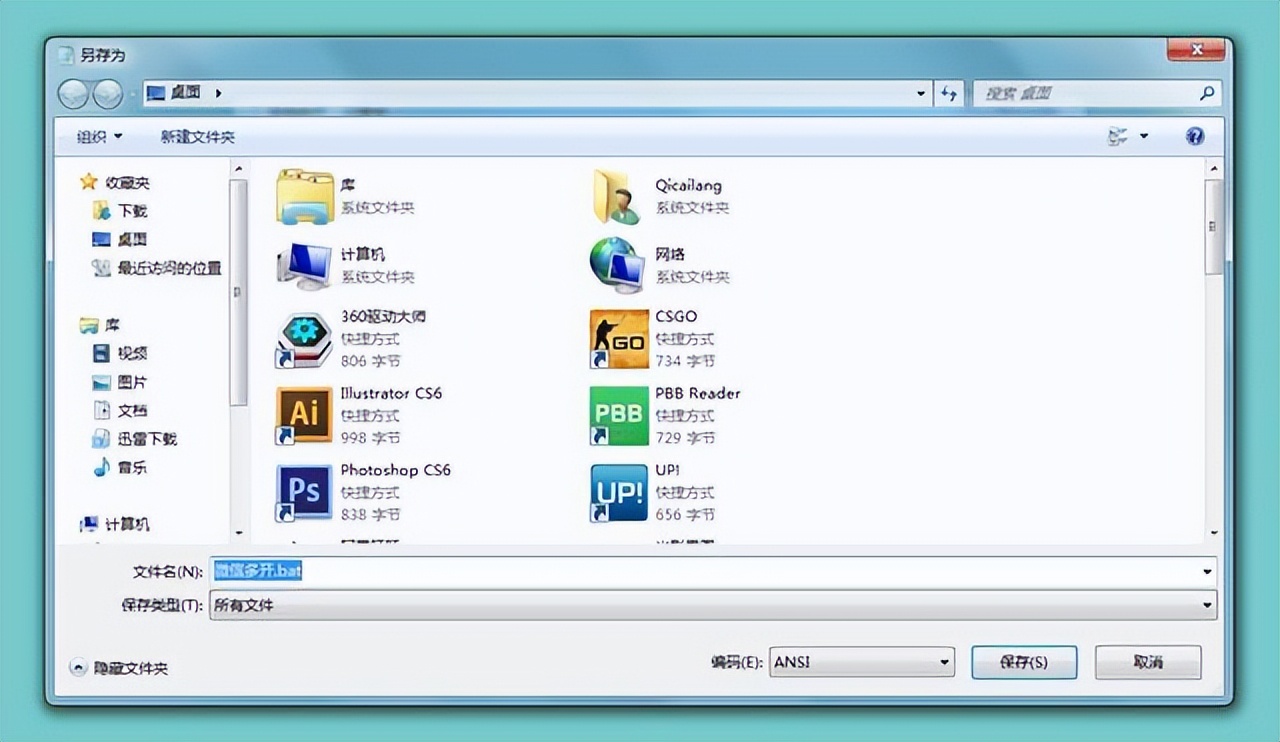Open the Photoshop CS6 shortcut

tap(303, 492)
